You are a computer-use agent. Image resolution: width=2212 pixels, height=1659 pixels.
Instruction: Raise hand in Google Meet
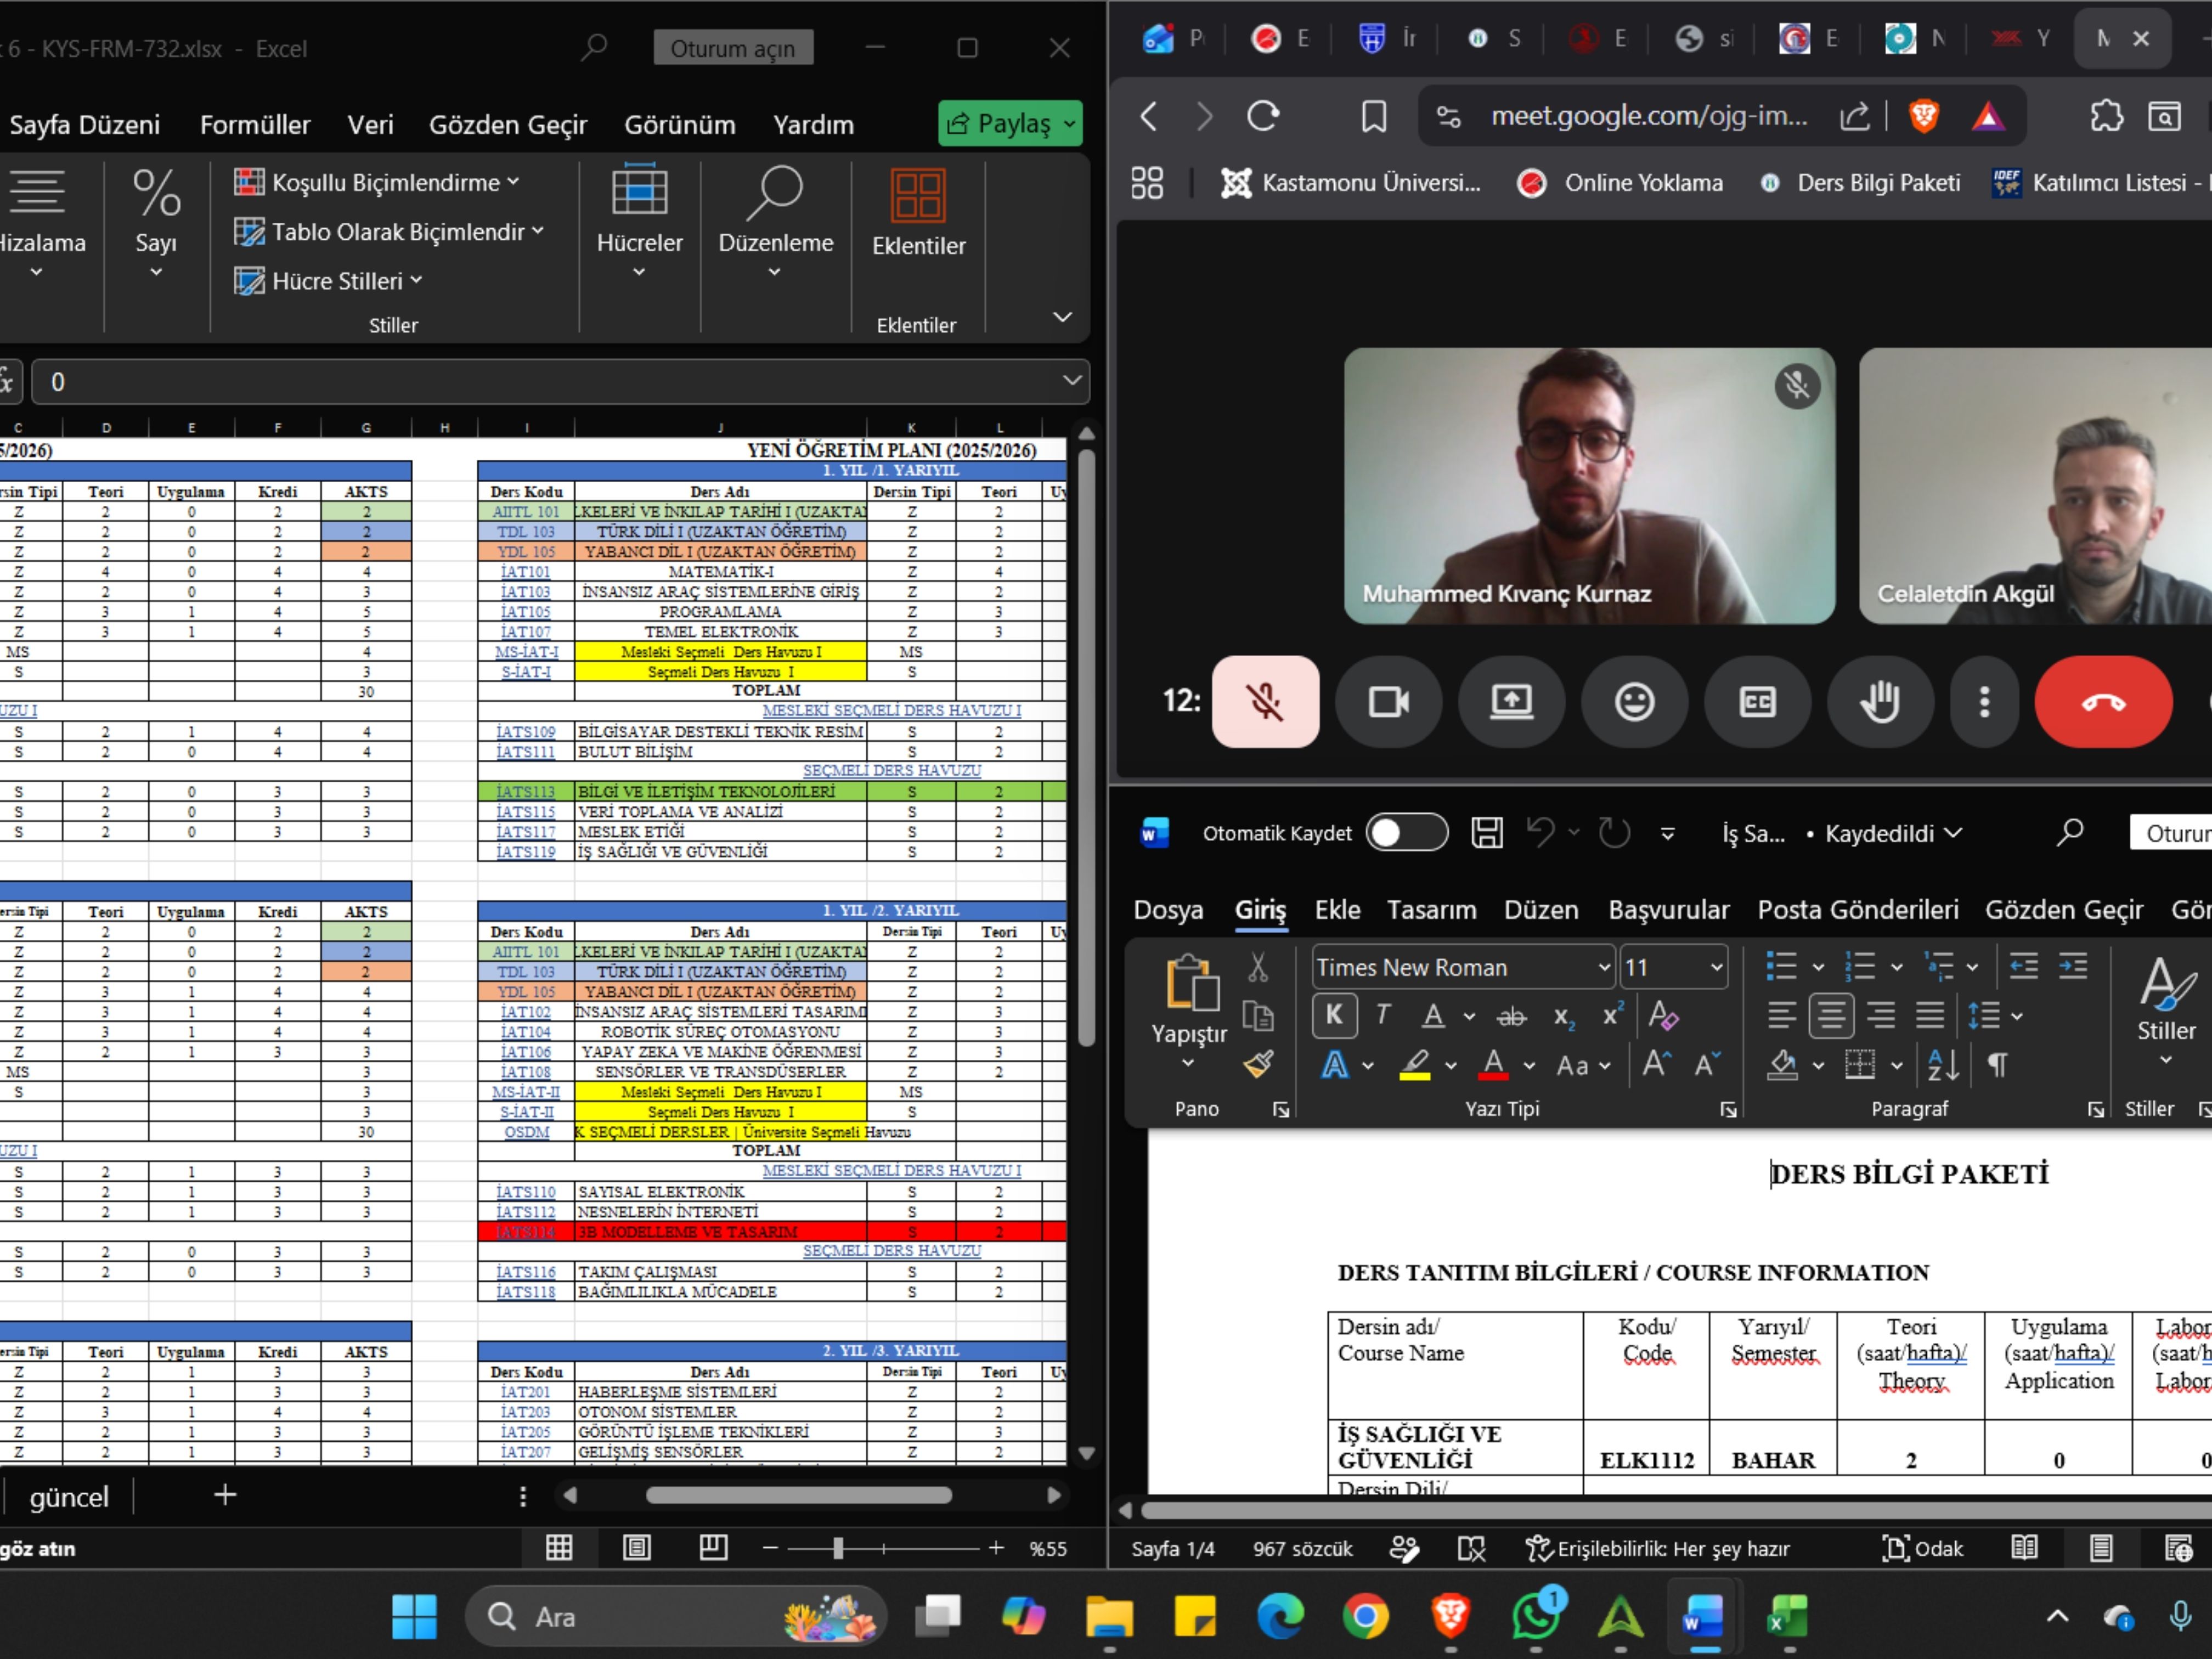tap(1880, 701)
